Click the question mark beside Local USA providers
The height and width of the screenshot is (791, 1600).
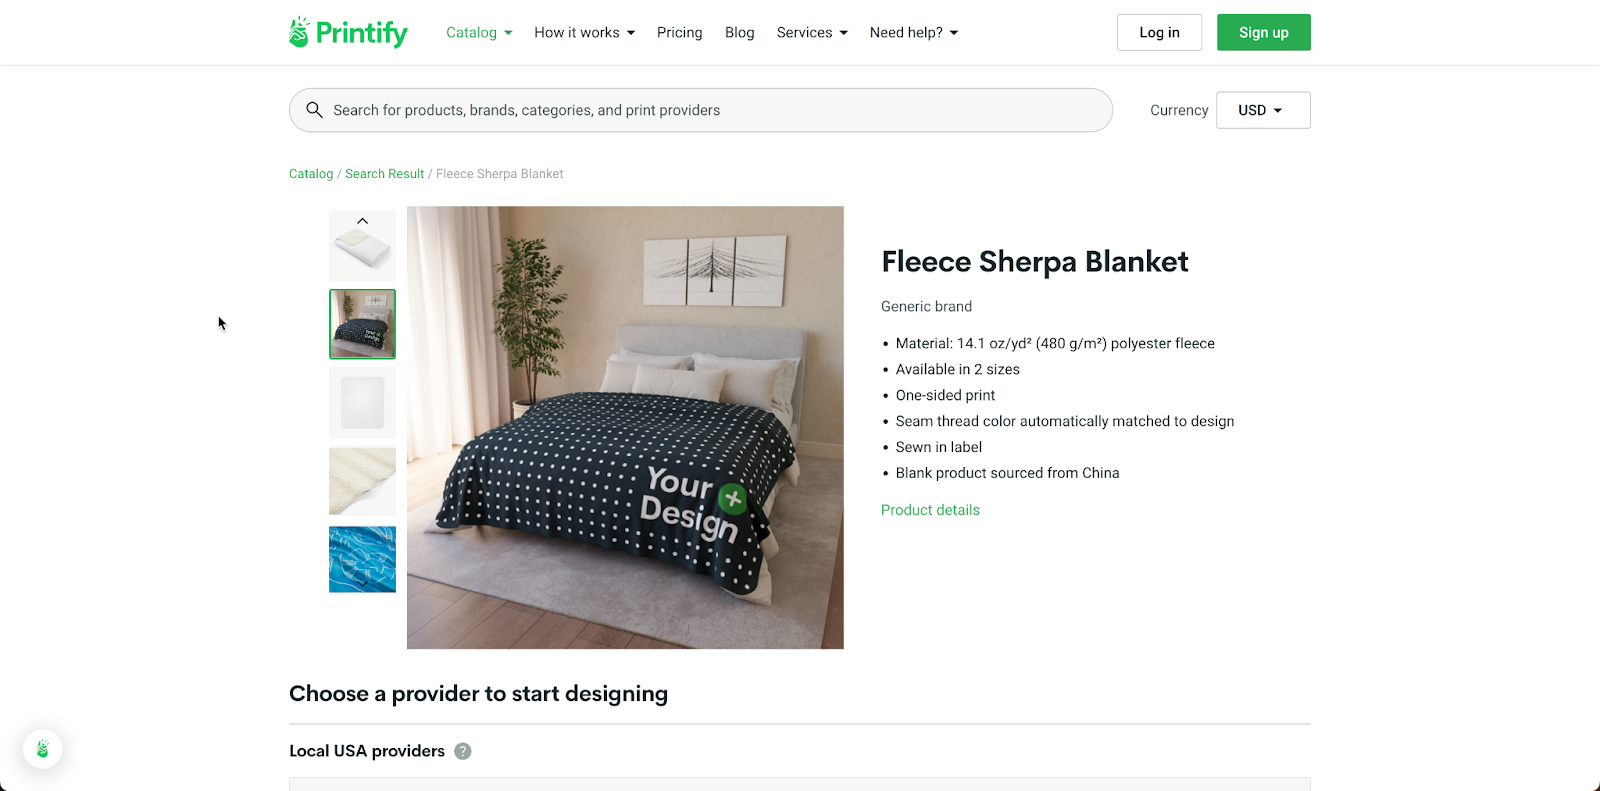[462, 751]
